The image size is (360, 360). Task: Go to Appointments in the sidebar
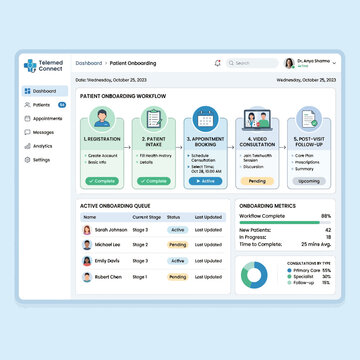point(45,119)
